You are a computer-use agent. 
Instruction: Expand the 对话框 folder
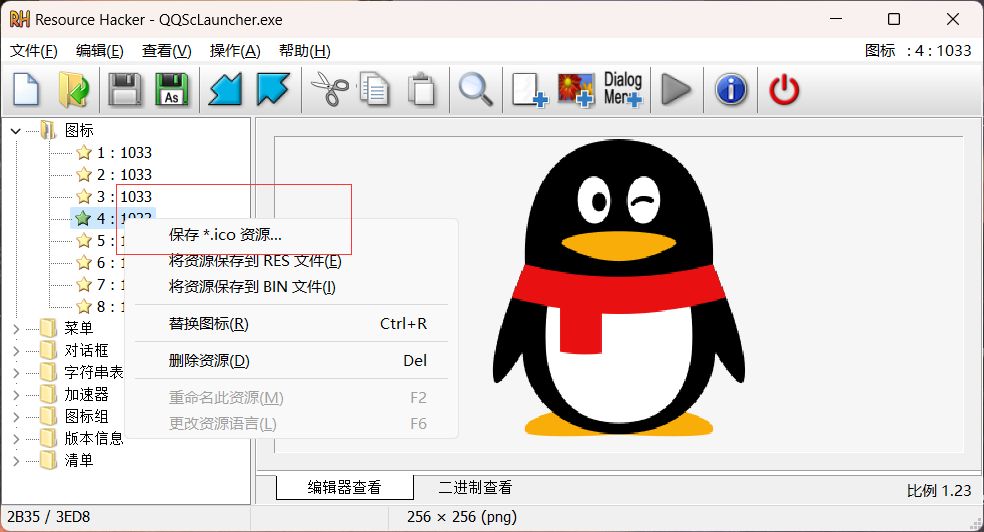click(x=16, y=350)
